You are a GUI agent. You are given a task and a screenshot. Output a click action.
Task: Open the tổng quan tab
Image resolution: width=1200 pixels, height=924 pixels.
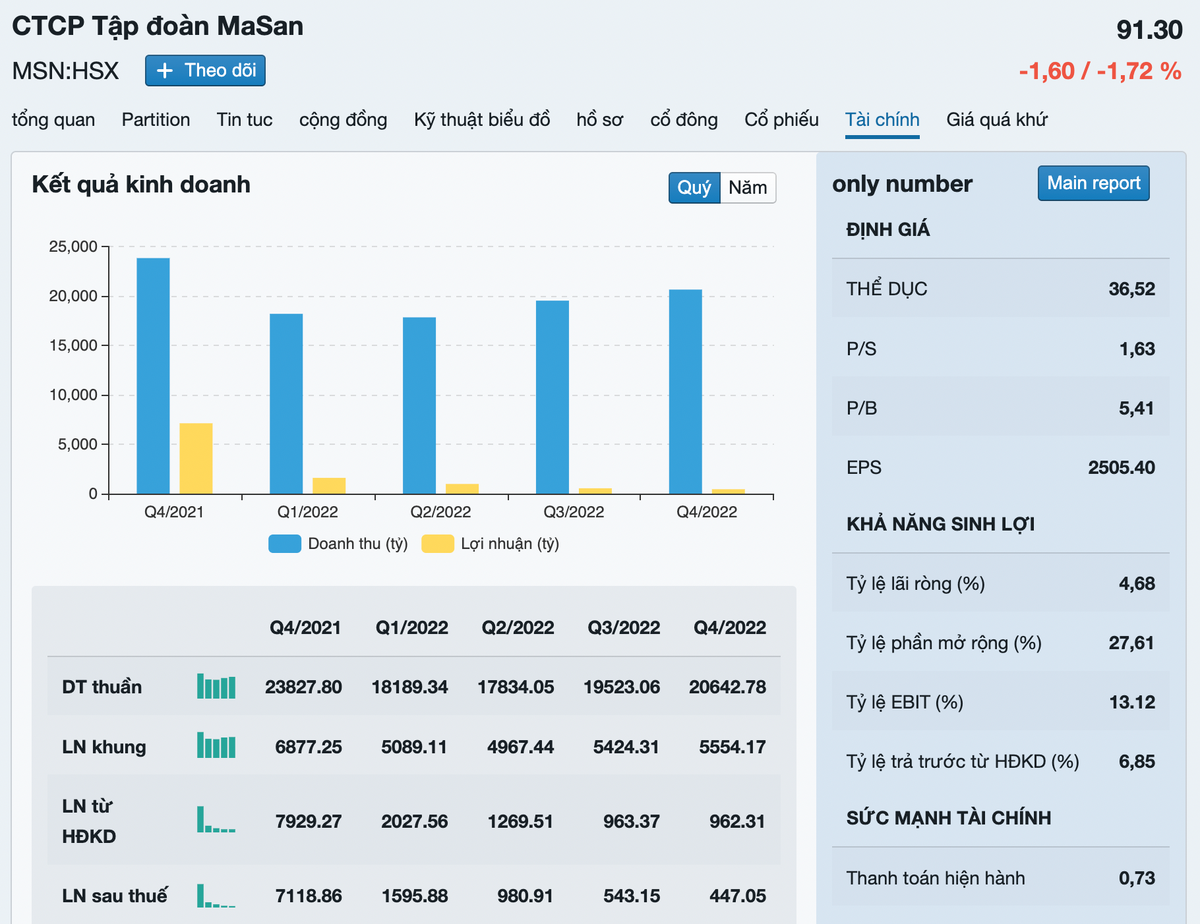tap(54, 120)
